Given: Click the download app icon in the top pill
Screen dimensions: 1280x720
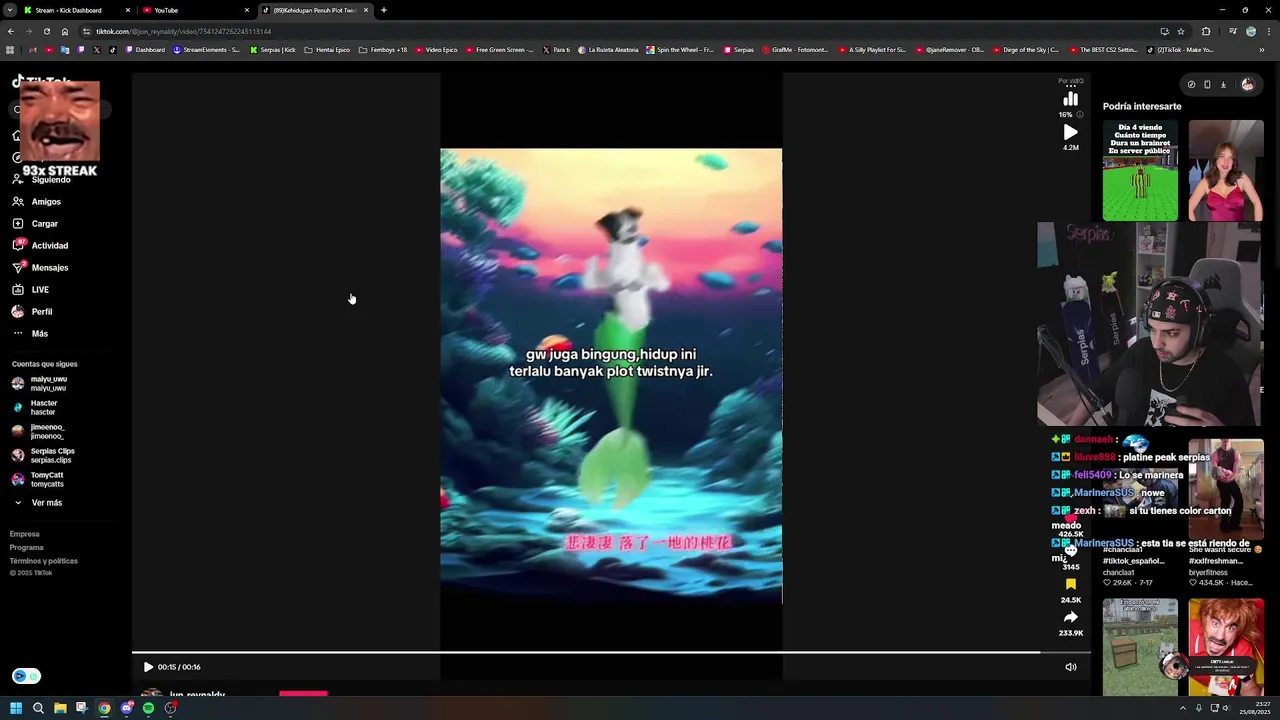Looking at the screenshot, I should [x=1223, y=85].
